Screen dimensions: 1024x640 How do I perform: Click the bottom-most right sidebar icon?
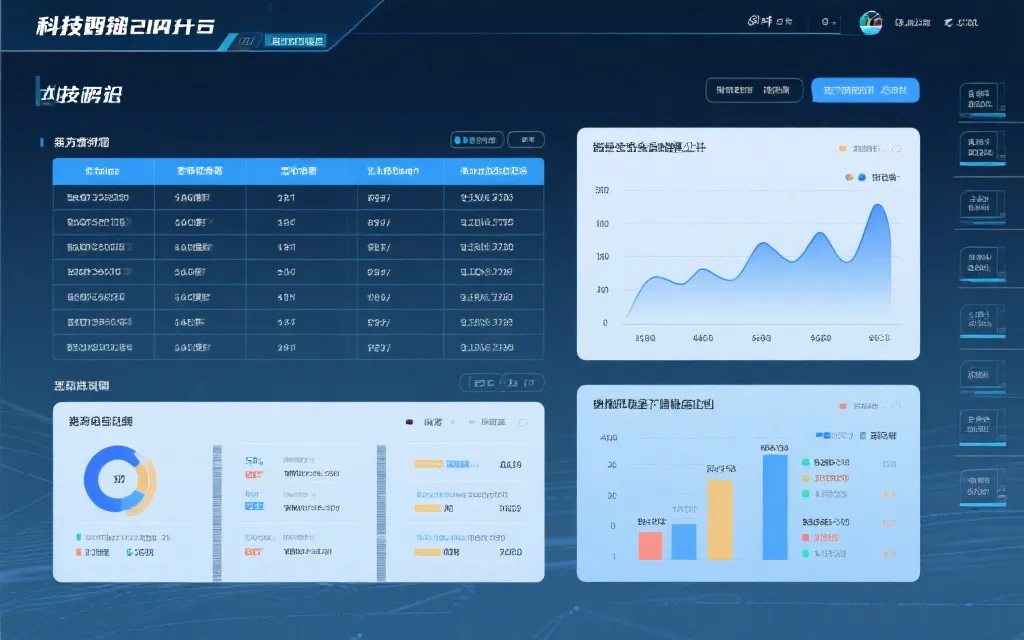980,486
